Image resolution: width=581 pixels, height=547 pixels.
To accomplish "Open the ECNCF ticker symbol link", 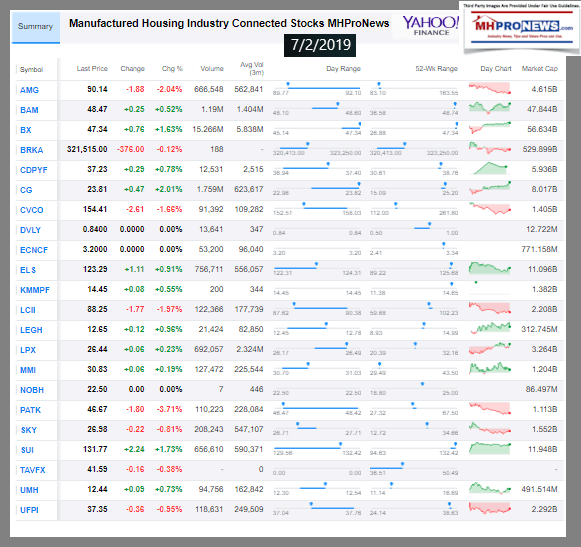I will [x=34, y=250].
